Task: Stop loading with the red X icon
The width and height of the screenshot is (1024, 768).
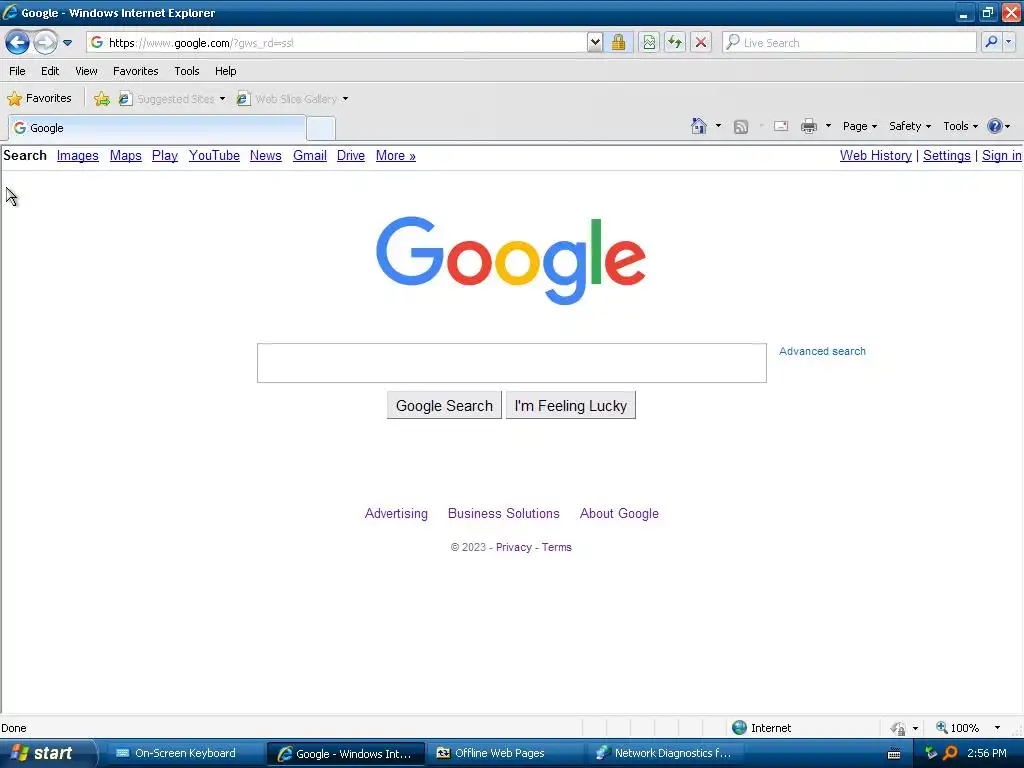Action: pos(701,42)
